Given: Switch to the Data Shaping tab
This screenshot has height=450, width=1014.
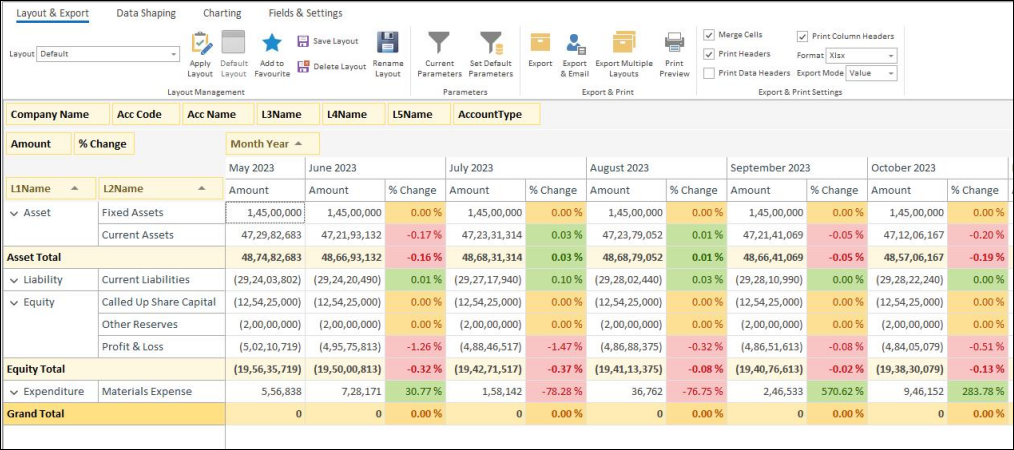Looking at the screenshot, I should pyautogui.click(x=146, y=13).
